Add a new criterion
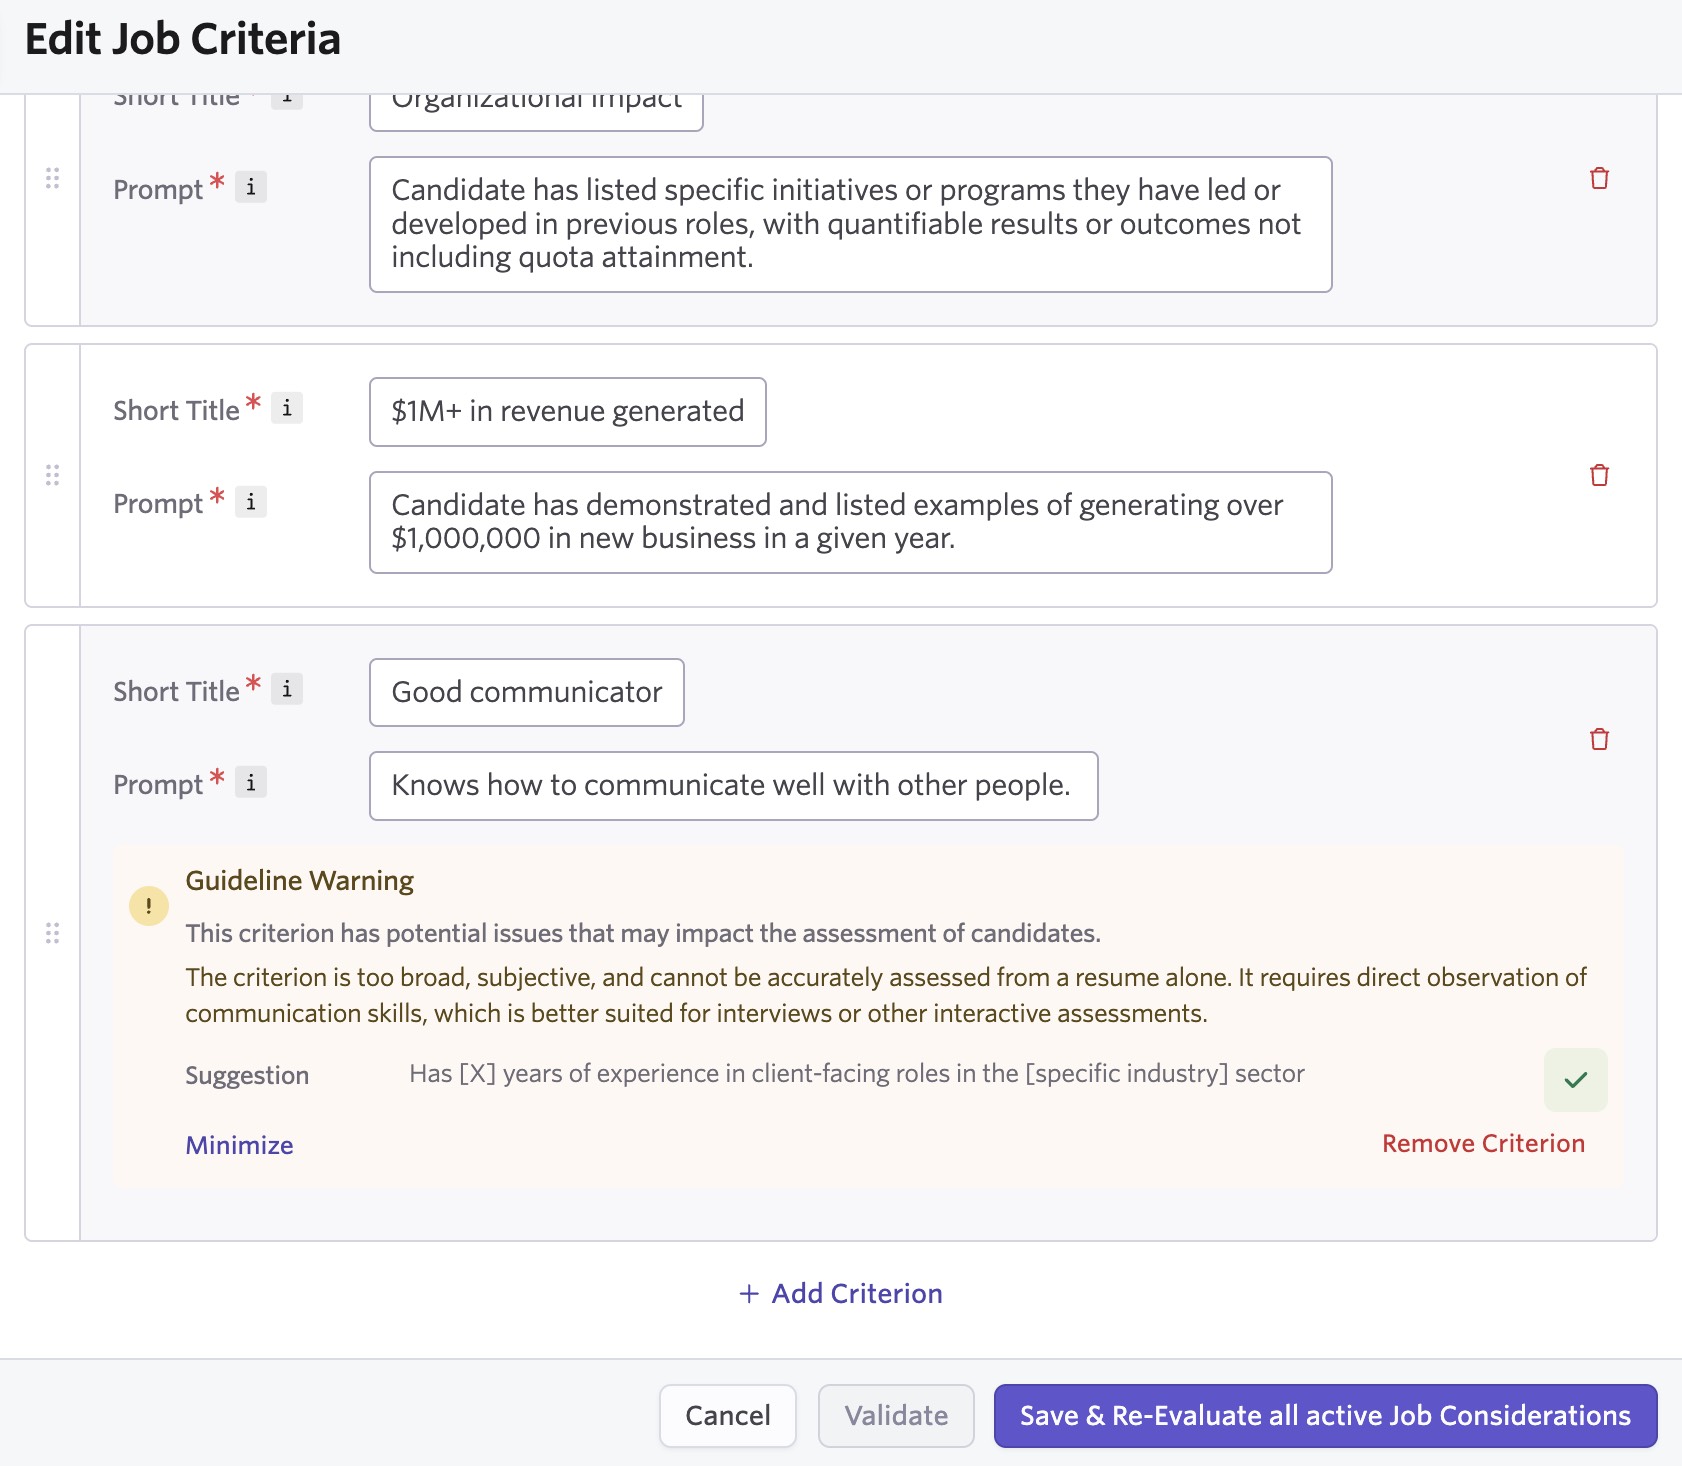1682x1466 pixels. [841, 1293]
